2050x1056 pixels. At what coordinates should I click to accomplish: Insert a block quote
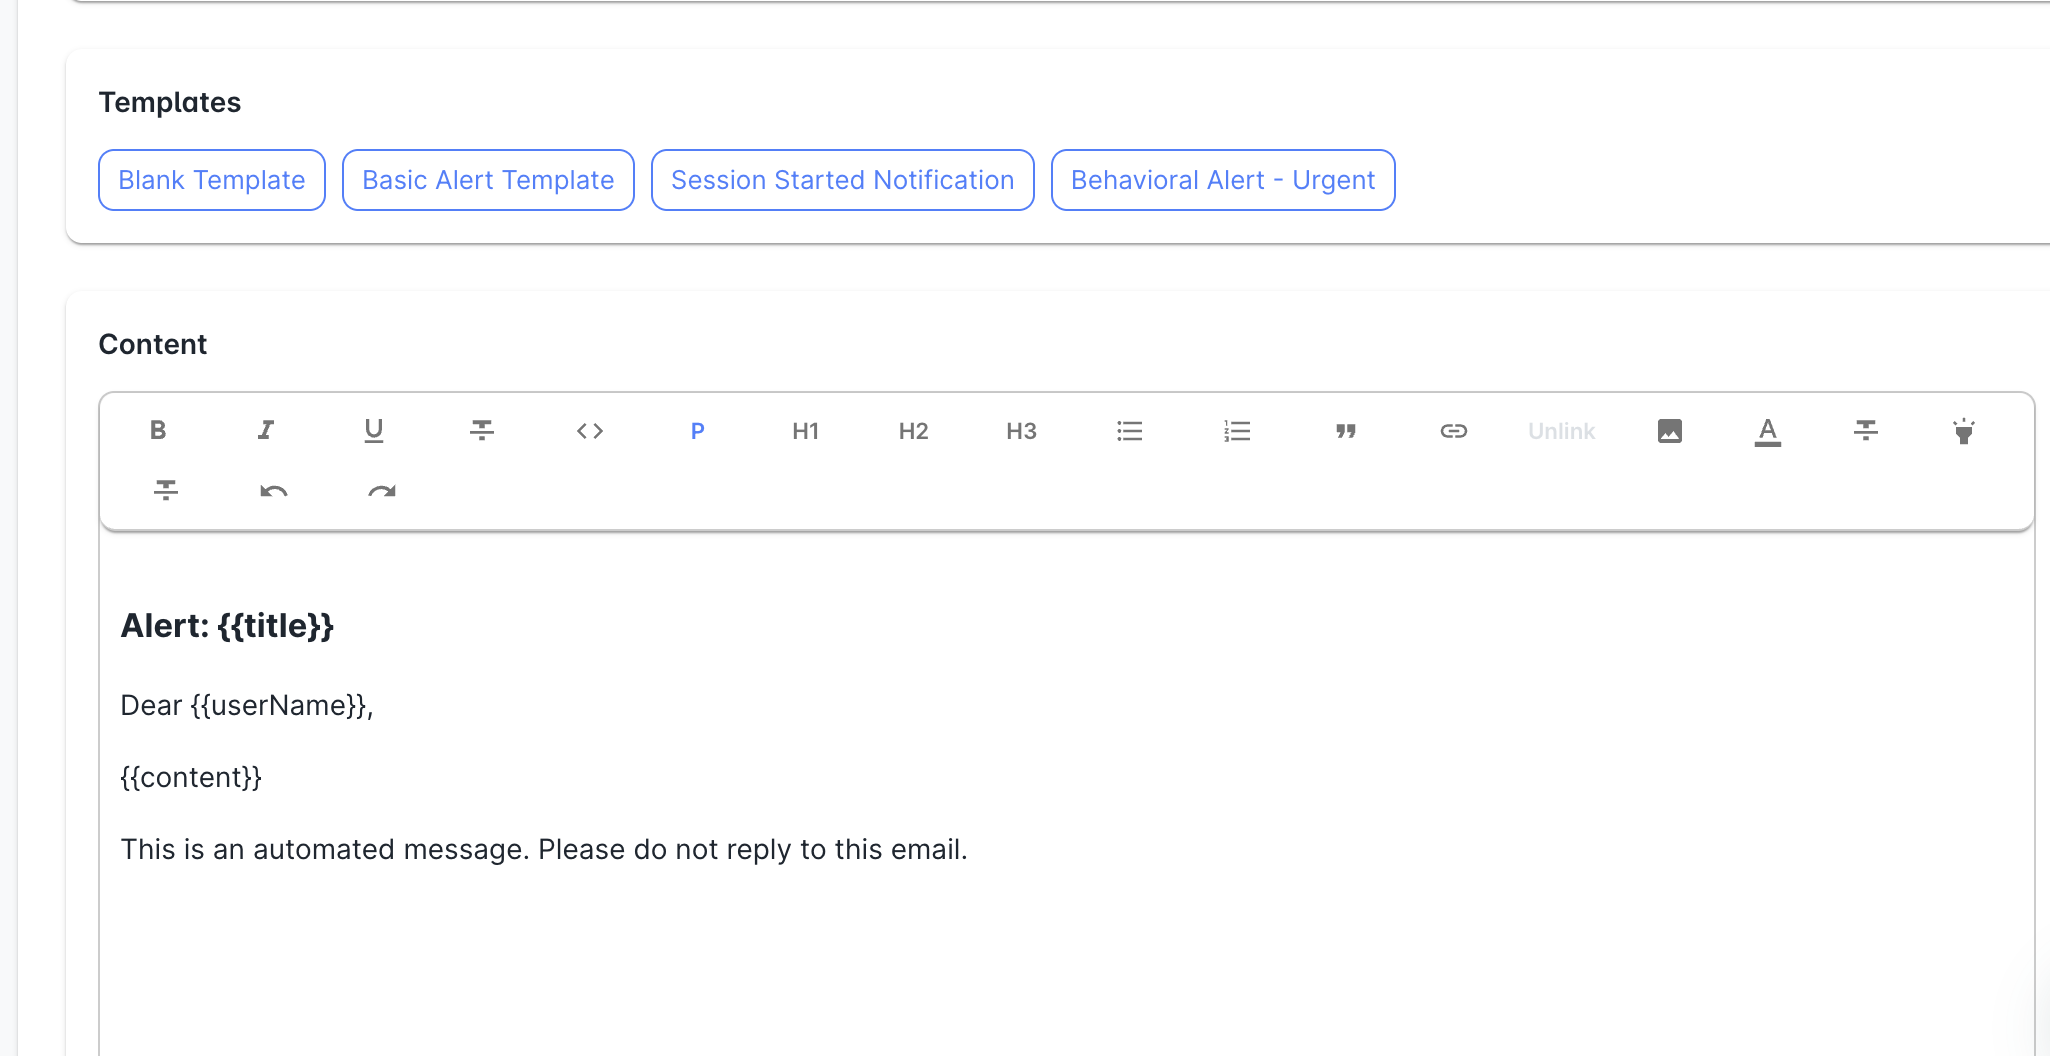tap(1346, 431)
